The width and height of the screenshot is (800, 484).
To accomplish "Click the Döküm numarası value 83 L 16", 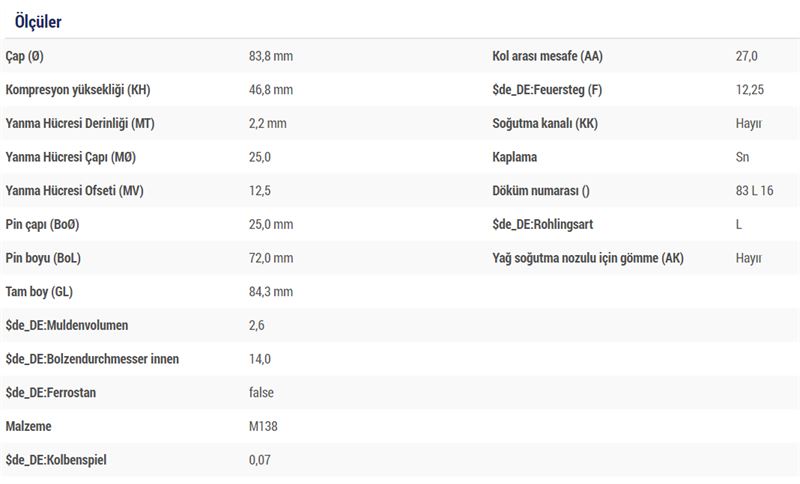I will 755,191.
